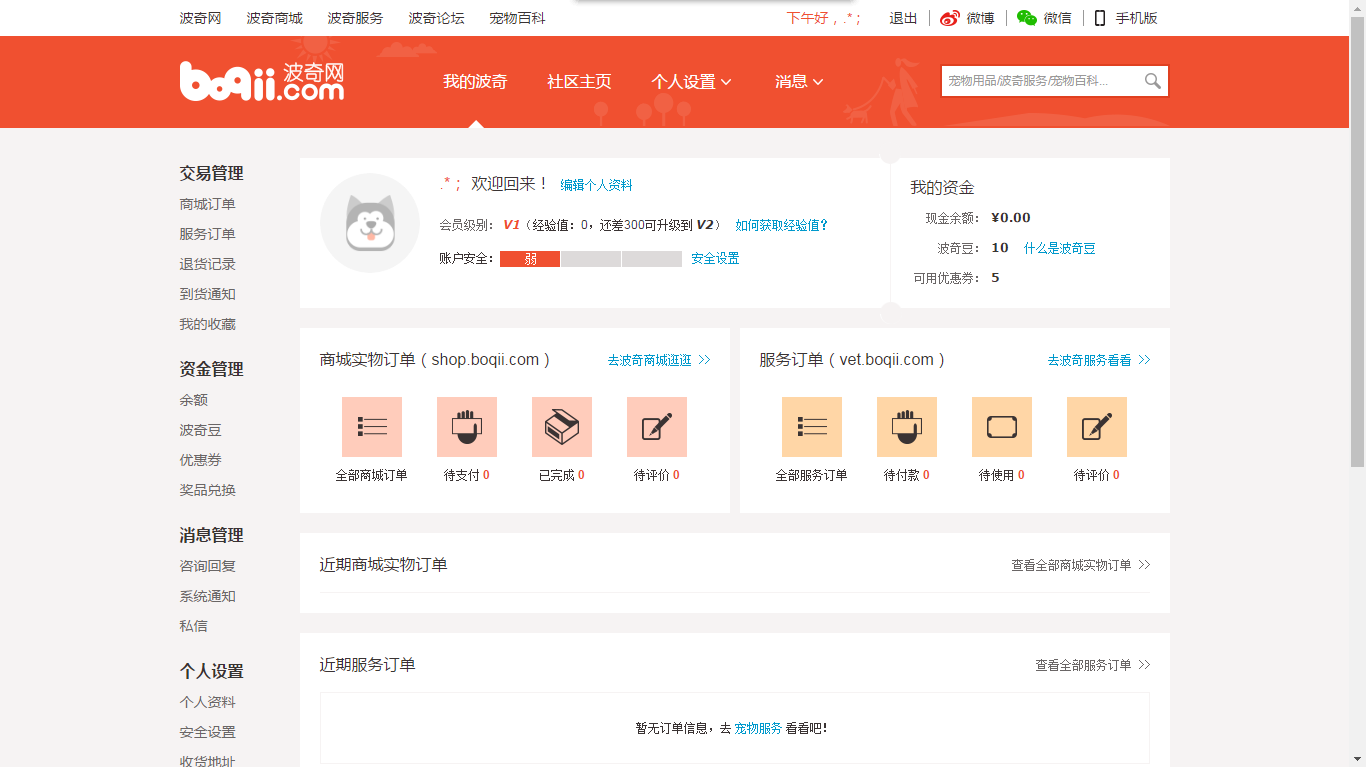This screenshot has width=1366, height=767.
Task: Open 优惠券 in sidebar
Action: click(x=201, y=460)
